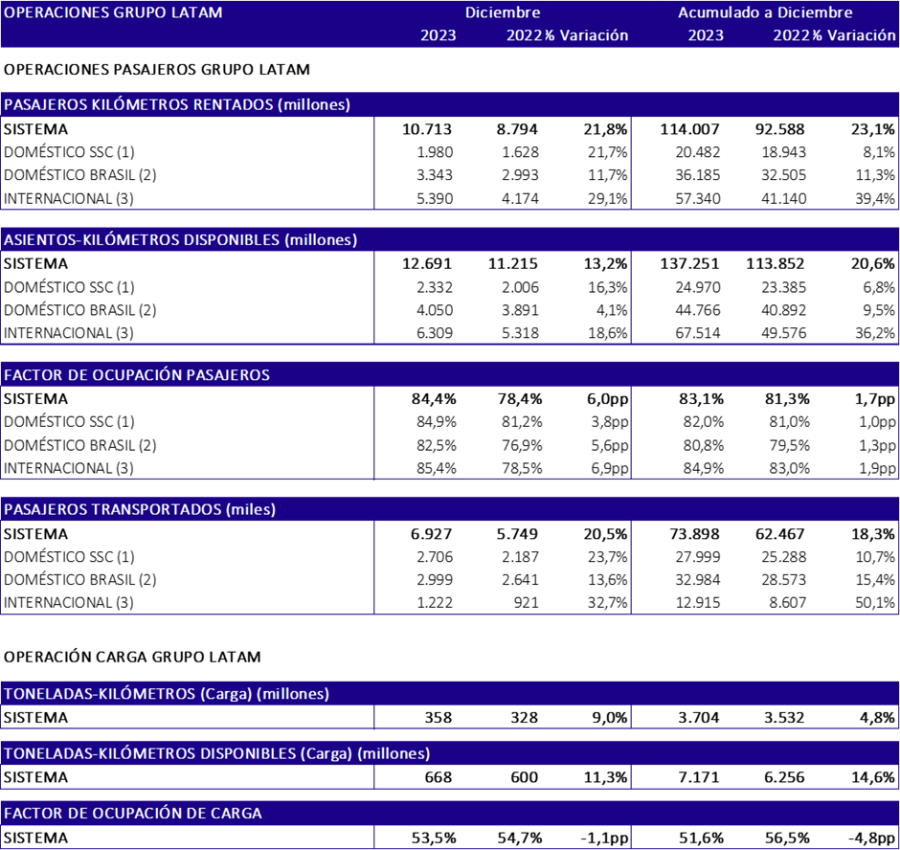Select ASK Sistema December 2022 value 11.215
This screenshot has height=850, width=900.
click(513, 264)
